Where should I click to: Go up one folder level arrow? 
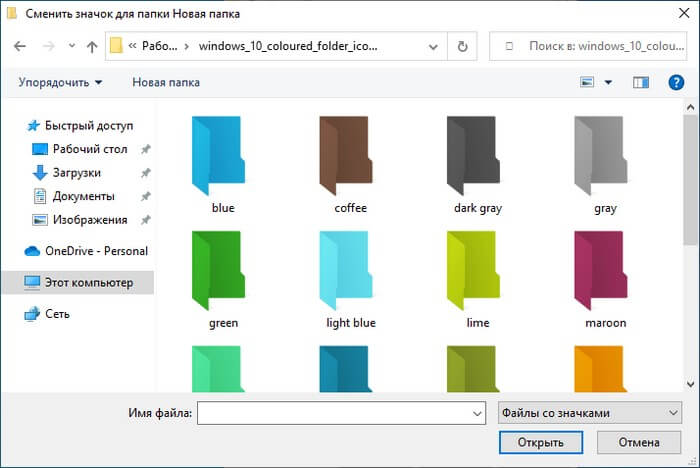[92, 46]
